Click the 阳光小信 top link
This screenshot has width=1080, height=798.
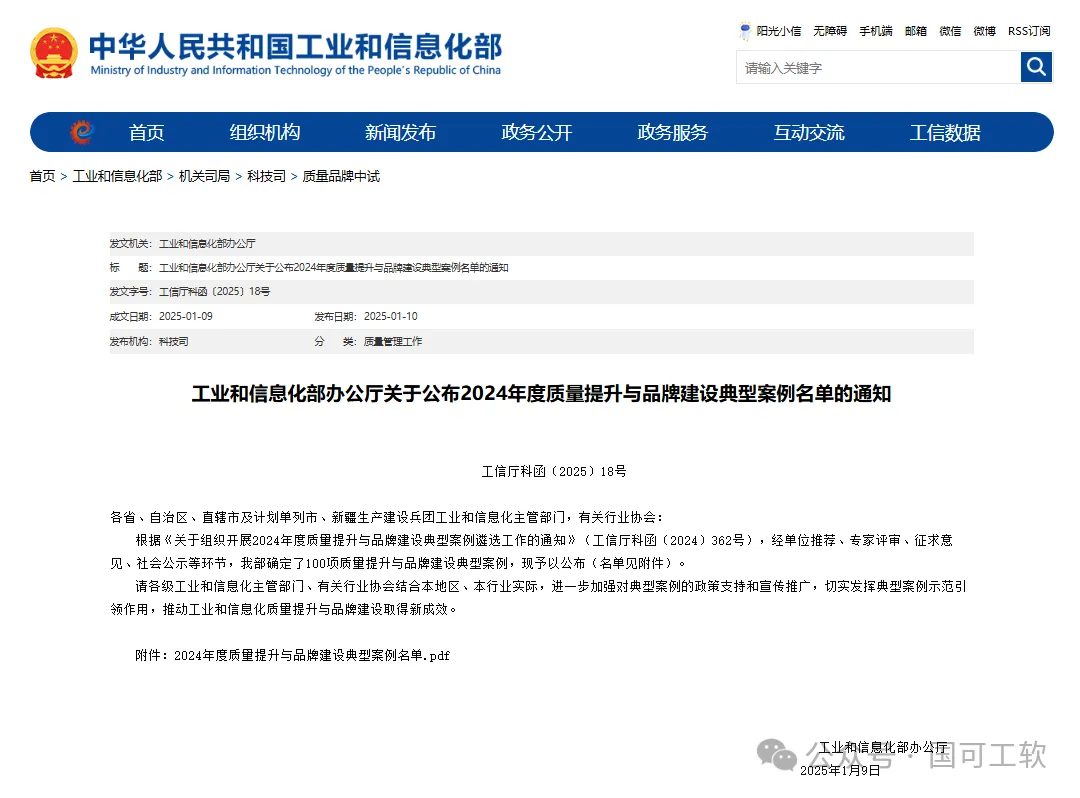point(778,31)
